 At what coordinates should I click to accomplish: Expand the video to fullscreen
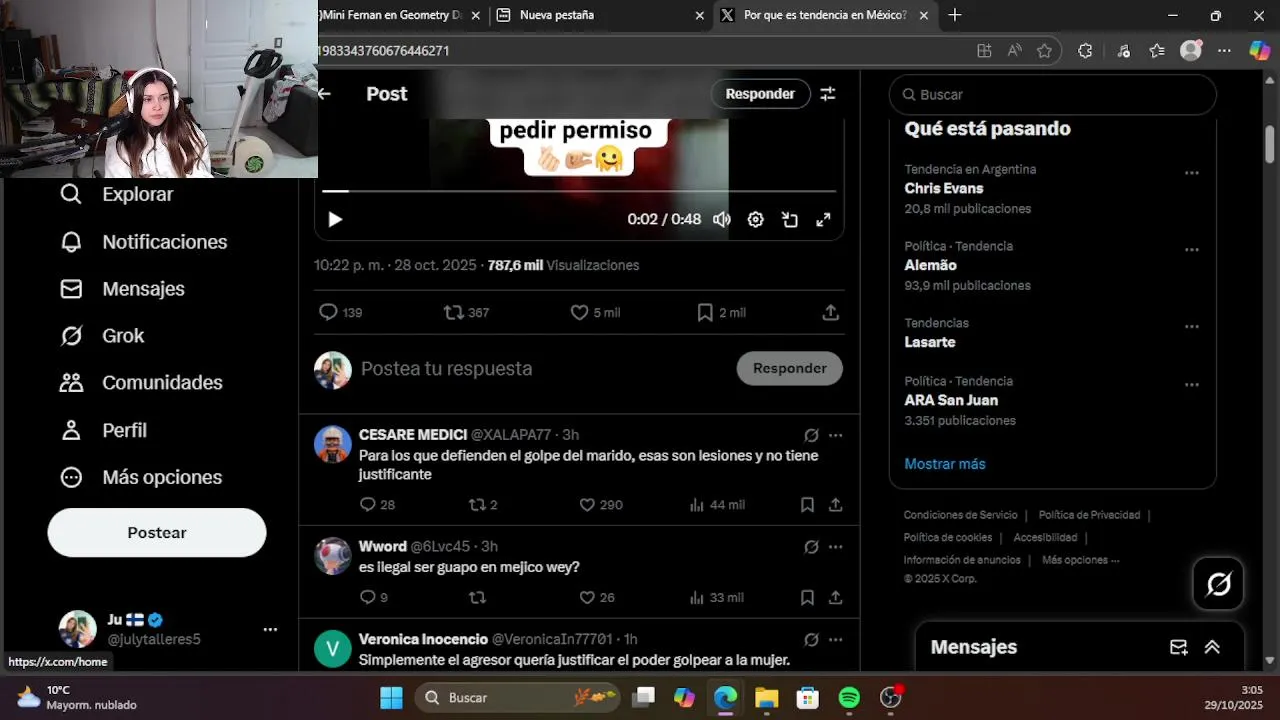tap(823, 219)
